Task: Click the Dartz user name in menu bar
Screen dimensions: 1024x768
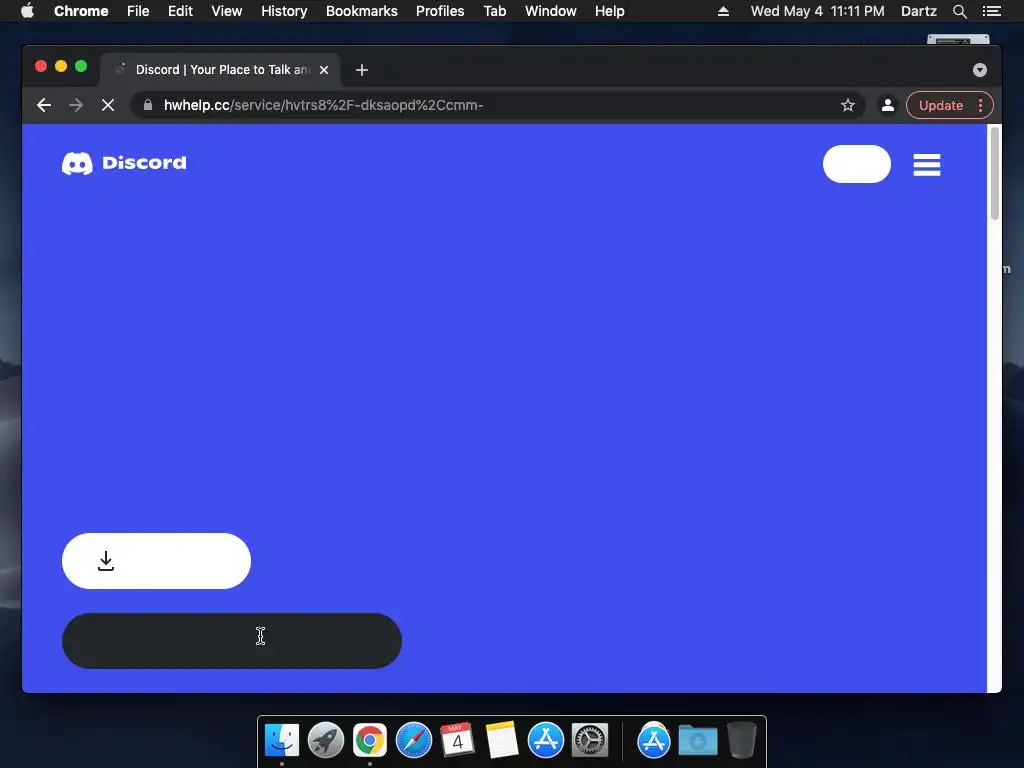Action: (918, 11)
